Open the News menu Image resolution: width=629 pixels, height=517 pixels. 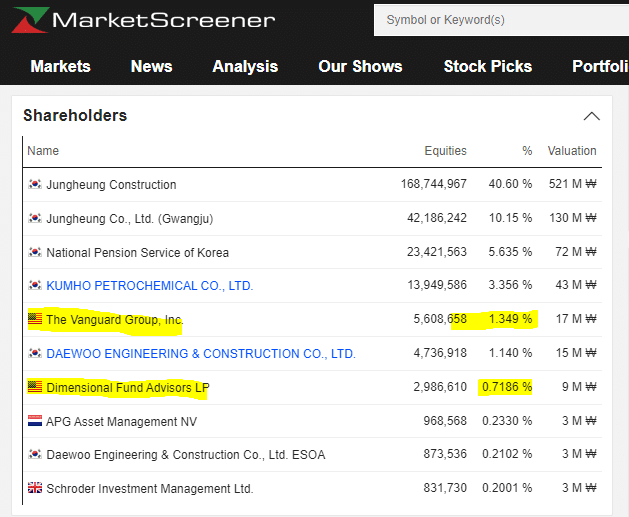(151, 67)
